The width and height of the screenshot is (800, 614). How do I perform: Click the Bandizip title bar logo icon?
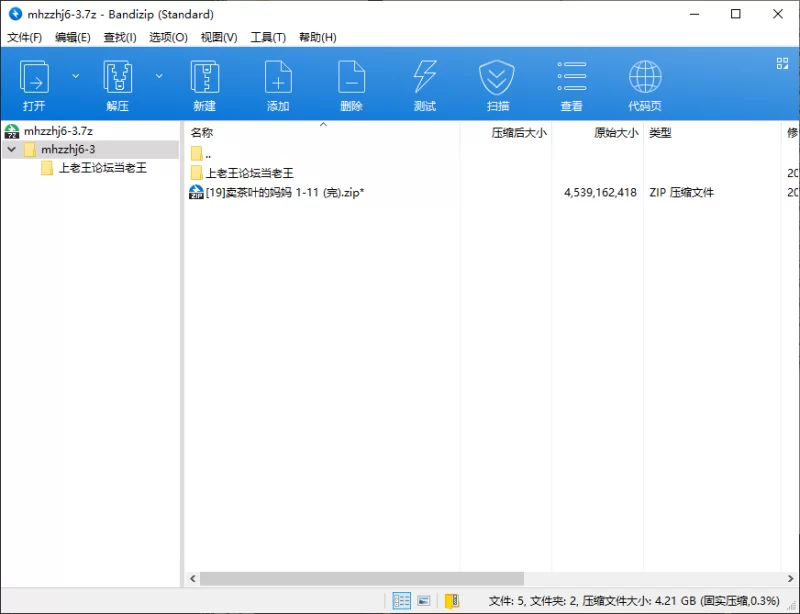point(15,14)
